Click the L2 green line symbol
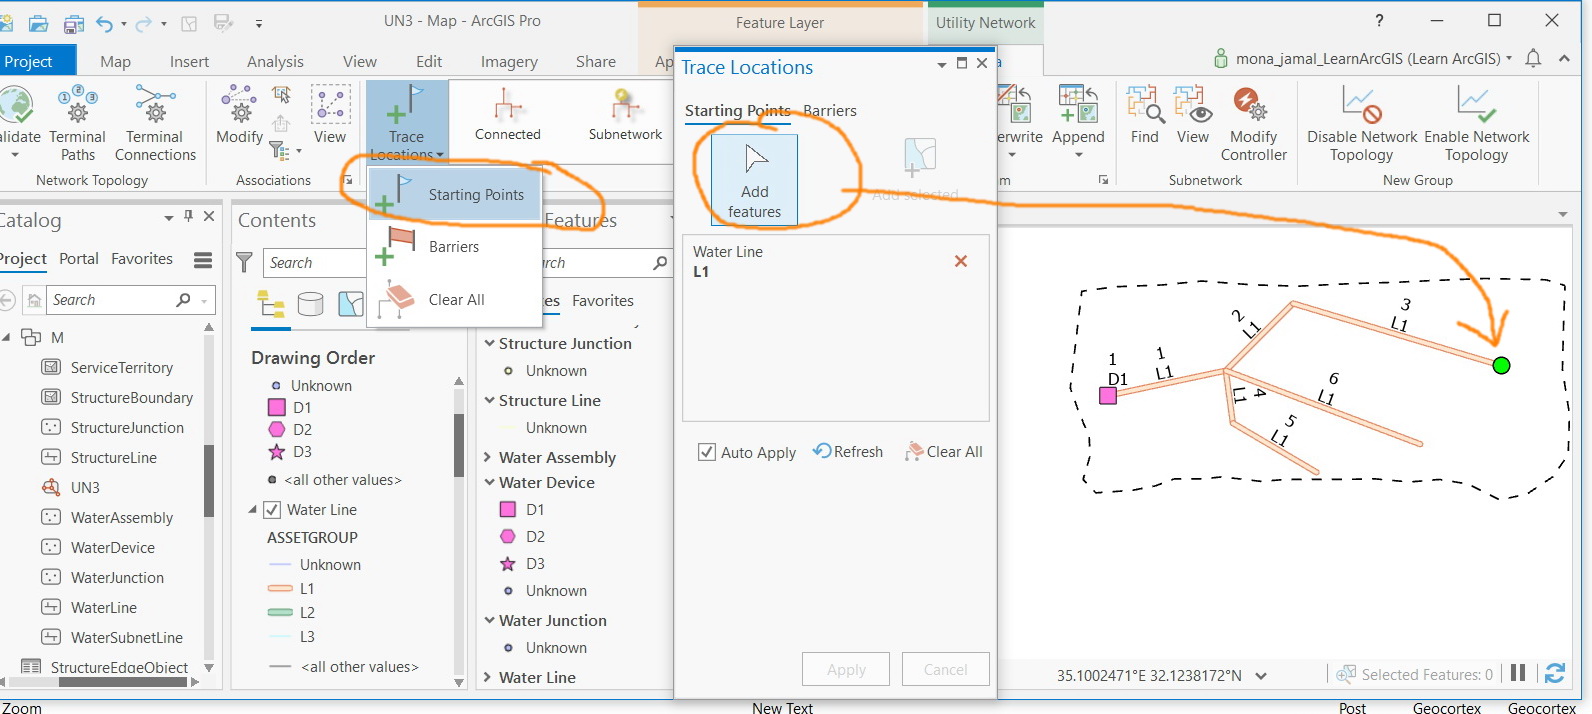 [280, 612]
